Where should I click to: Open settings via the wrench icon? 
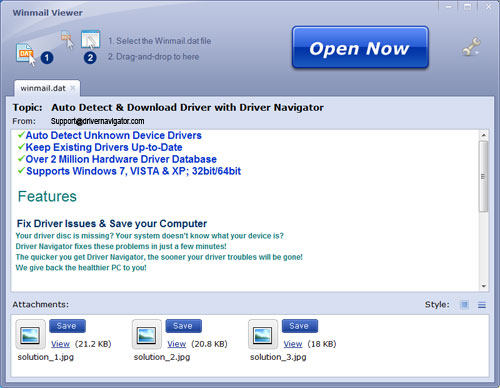coord(471,47)
